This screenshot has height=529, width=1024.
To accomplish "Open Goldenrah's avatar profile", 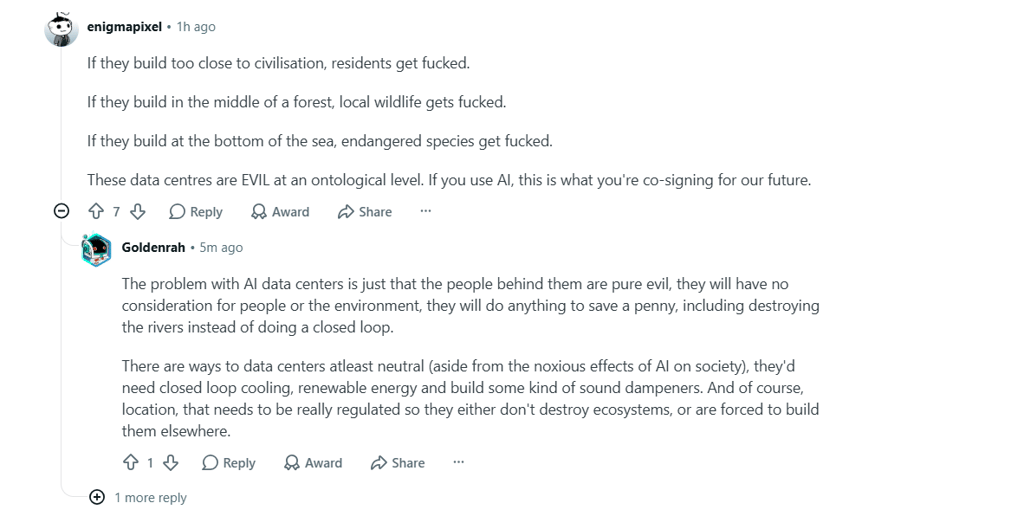I will coord(97,249).
